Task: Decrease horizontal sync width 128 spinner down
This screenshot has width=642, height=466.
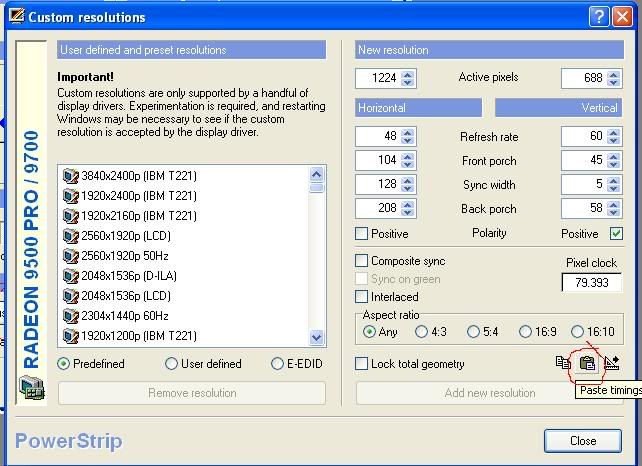Action: [407, 188]
